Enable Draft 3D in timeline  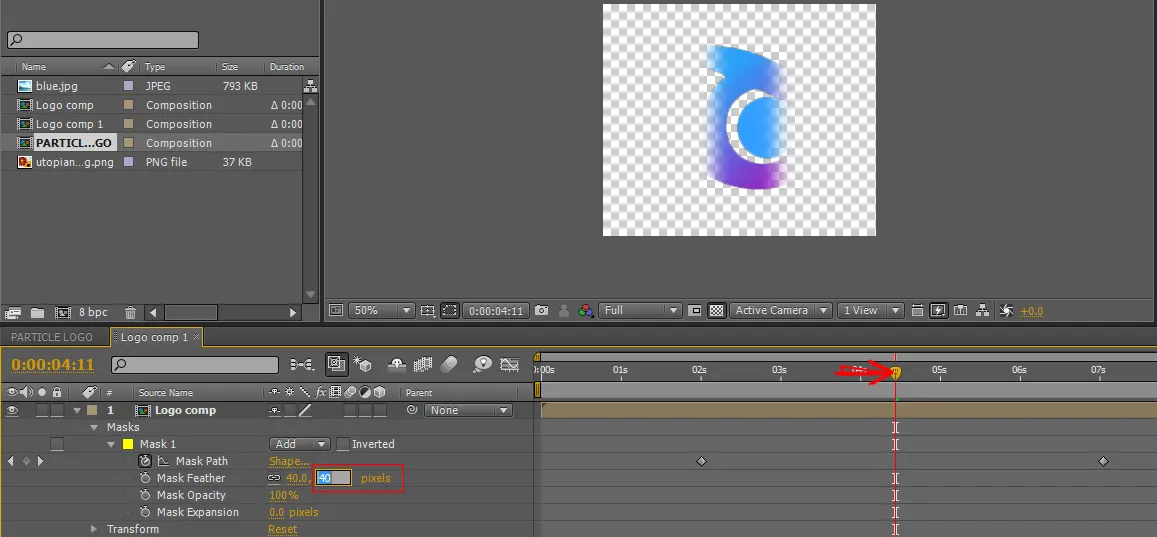[x=363, y=364]
